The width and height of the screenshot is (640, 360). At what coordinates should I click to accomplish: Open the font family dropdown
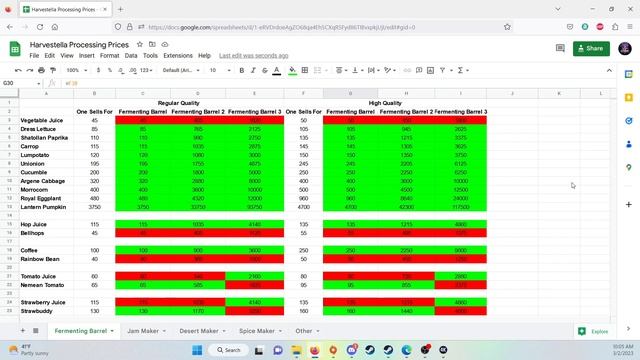pos(181,70)
